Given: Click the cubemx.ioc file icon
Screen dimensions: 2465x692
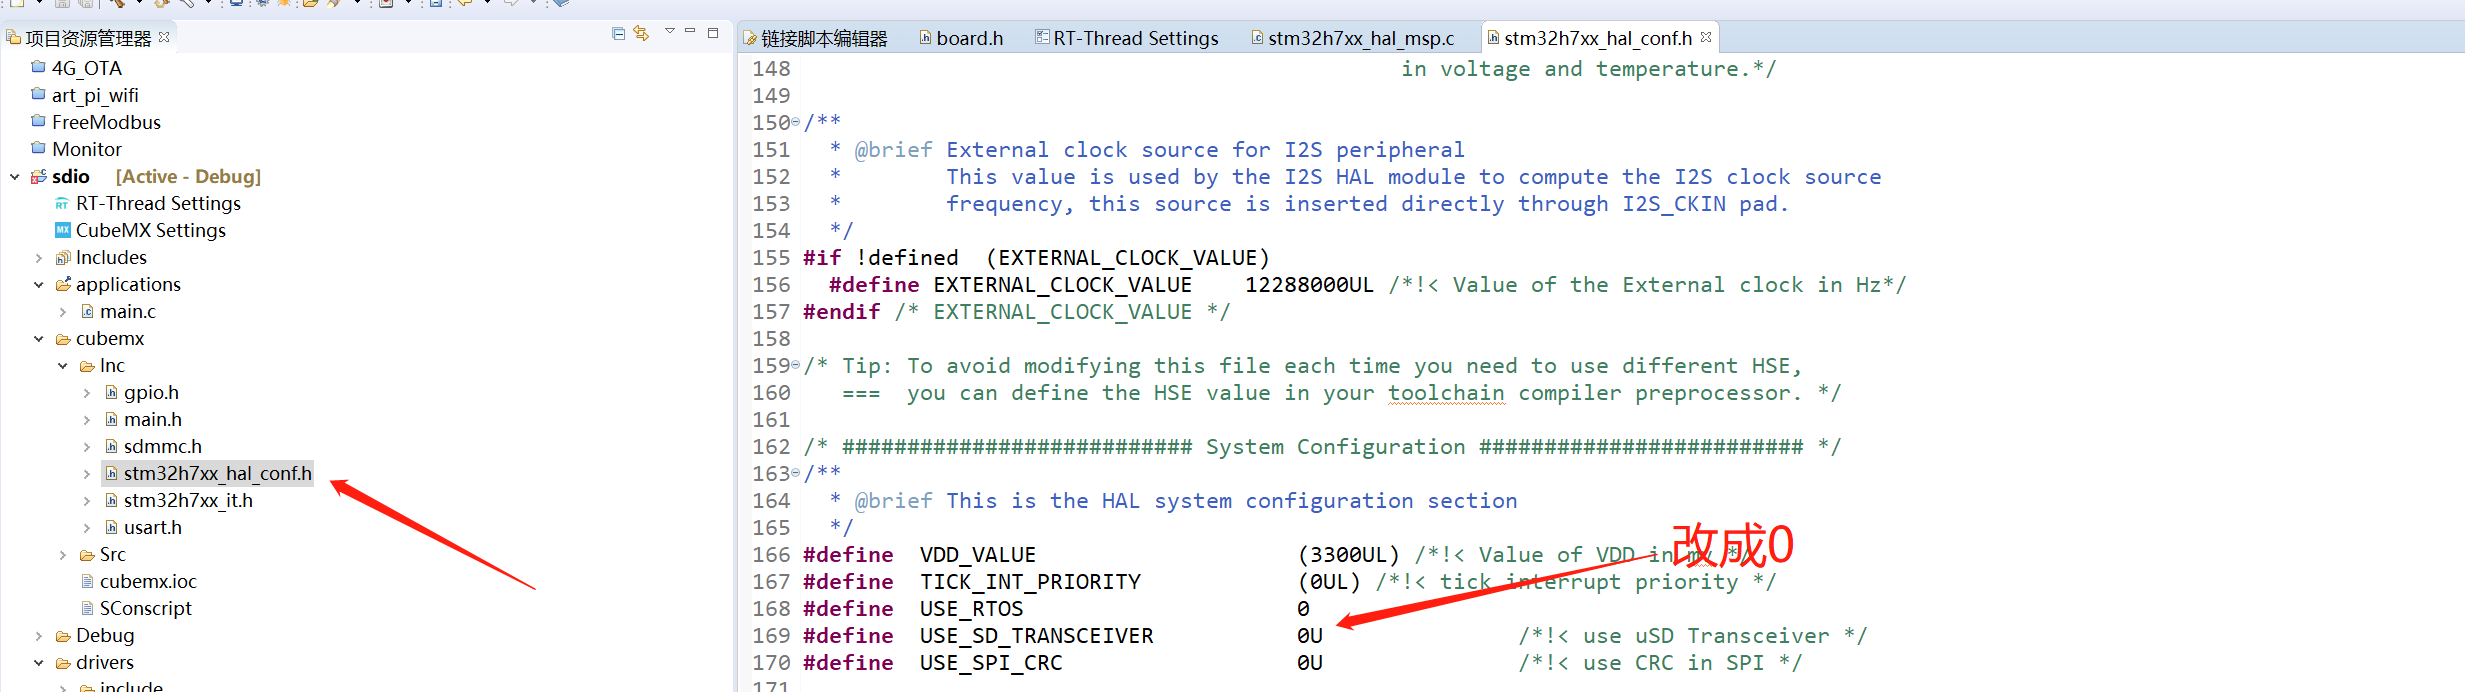Looking at the screenshot, I should [87, 581].
